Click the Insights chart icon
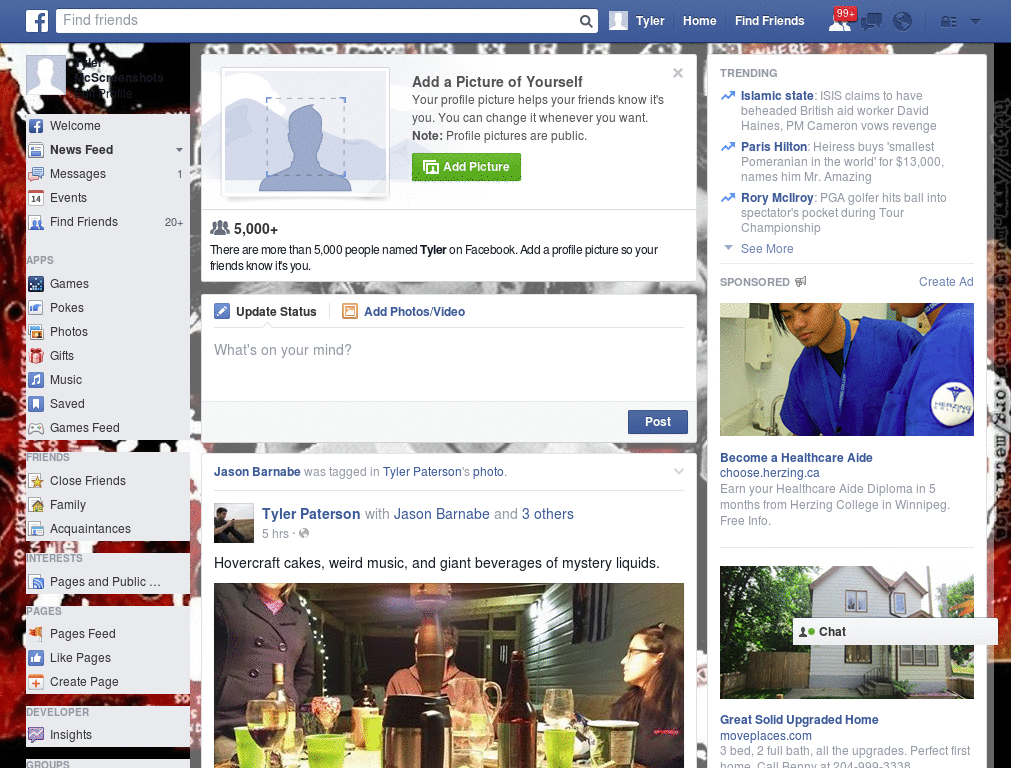This screenshot has width=1024, height=768. (x=36, y=735)
